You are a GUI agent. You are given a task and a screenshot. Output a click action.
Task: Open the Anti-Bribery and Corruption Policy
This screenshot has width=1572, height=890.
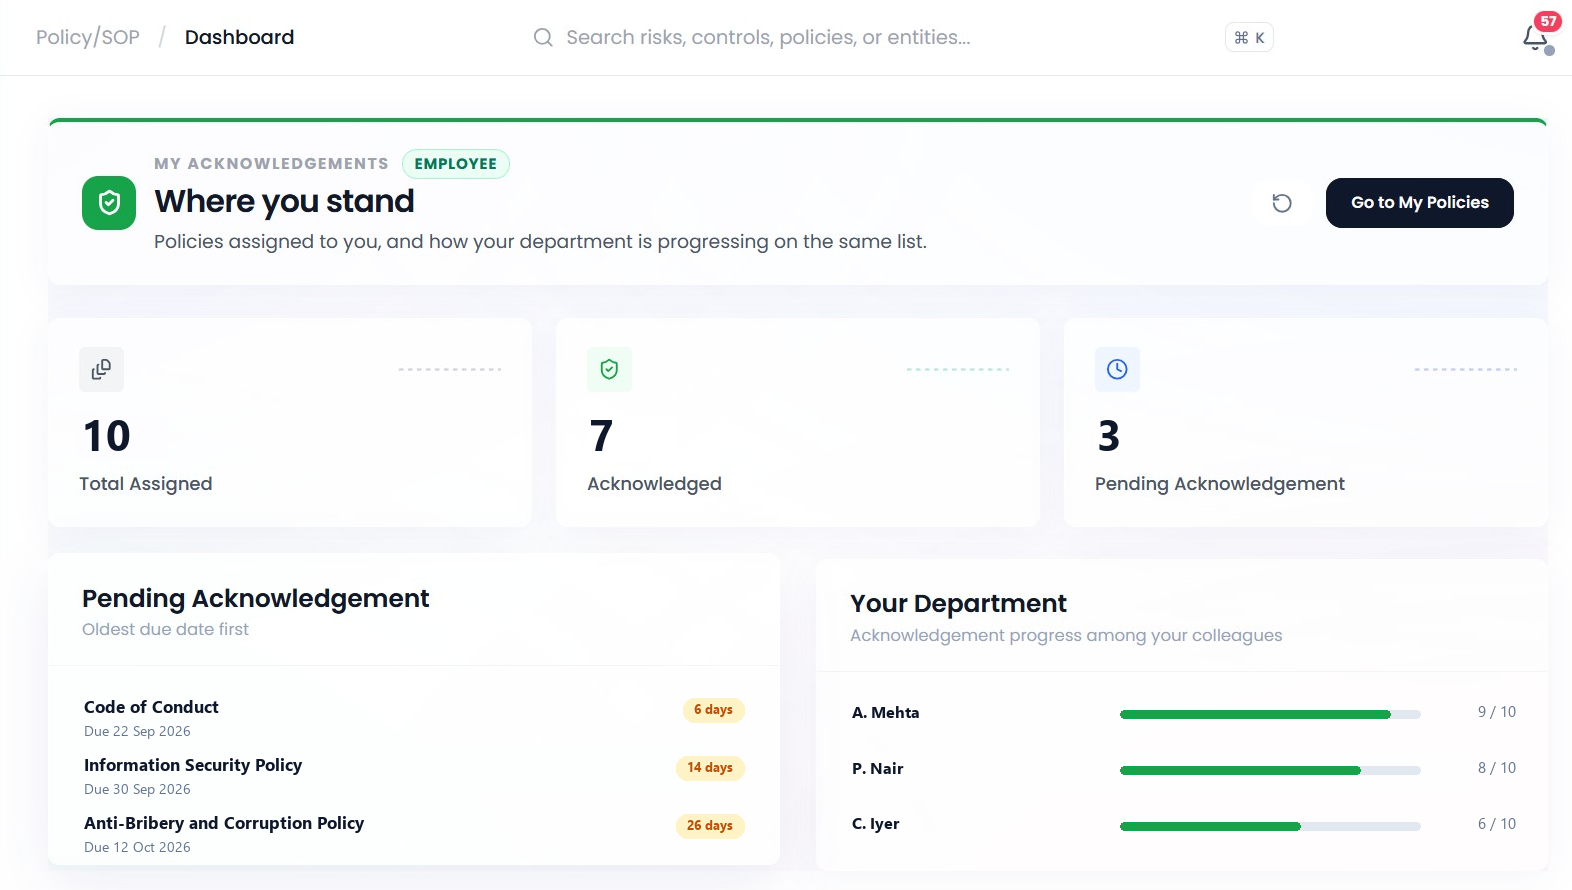pos(224,823)
